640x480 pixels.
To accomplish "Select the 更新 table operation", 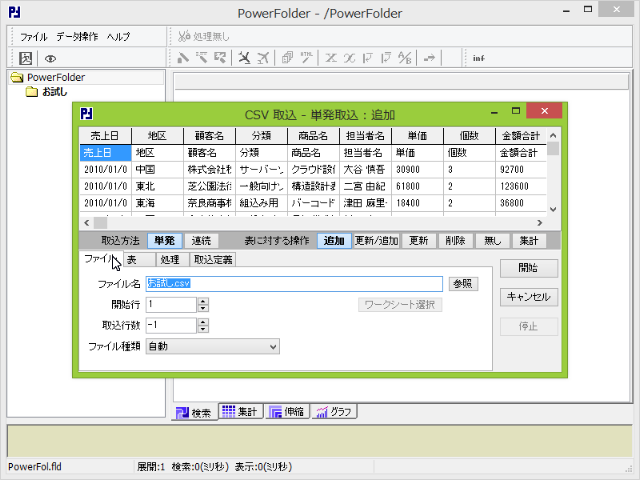I will pos(419,240).
